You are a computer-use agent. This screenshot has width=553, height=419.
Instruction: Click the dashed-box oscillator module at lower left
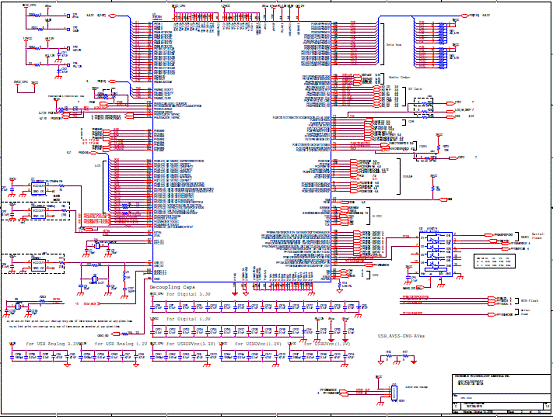pos(33,263)
